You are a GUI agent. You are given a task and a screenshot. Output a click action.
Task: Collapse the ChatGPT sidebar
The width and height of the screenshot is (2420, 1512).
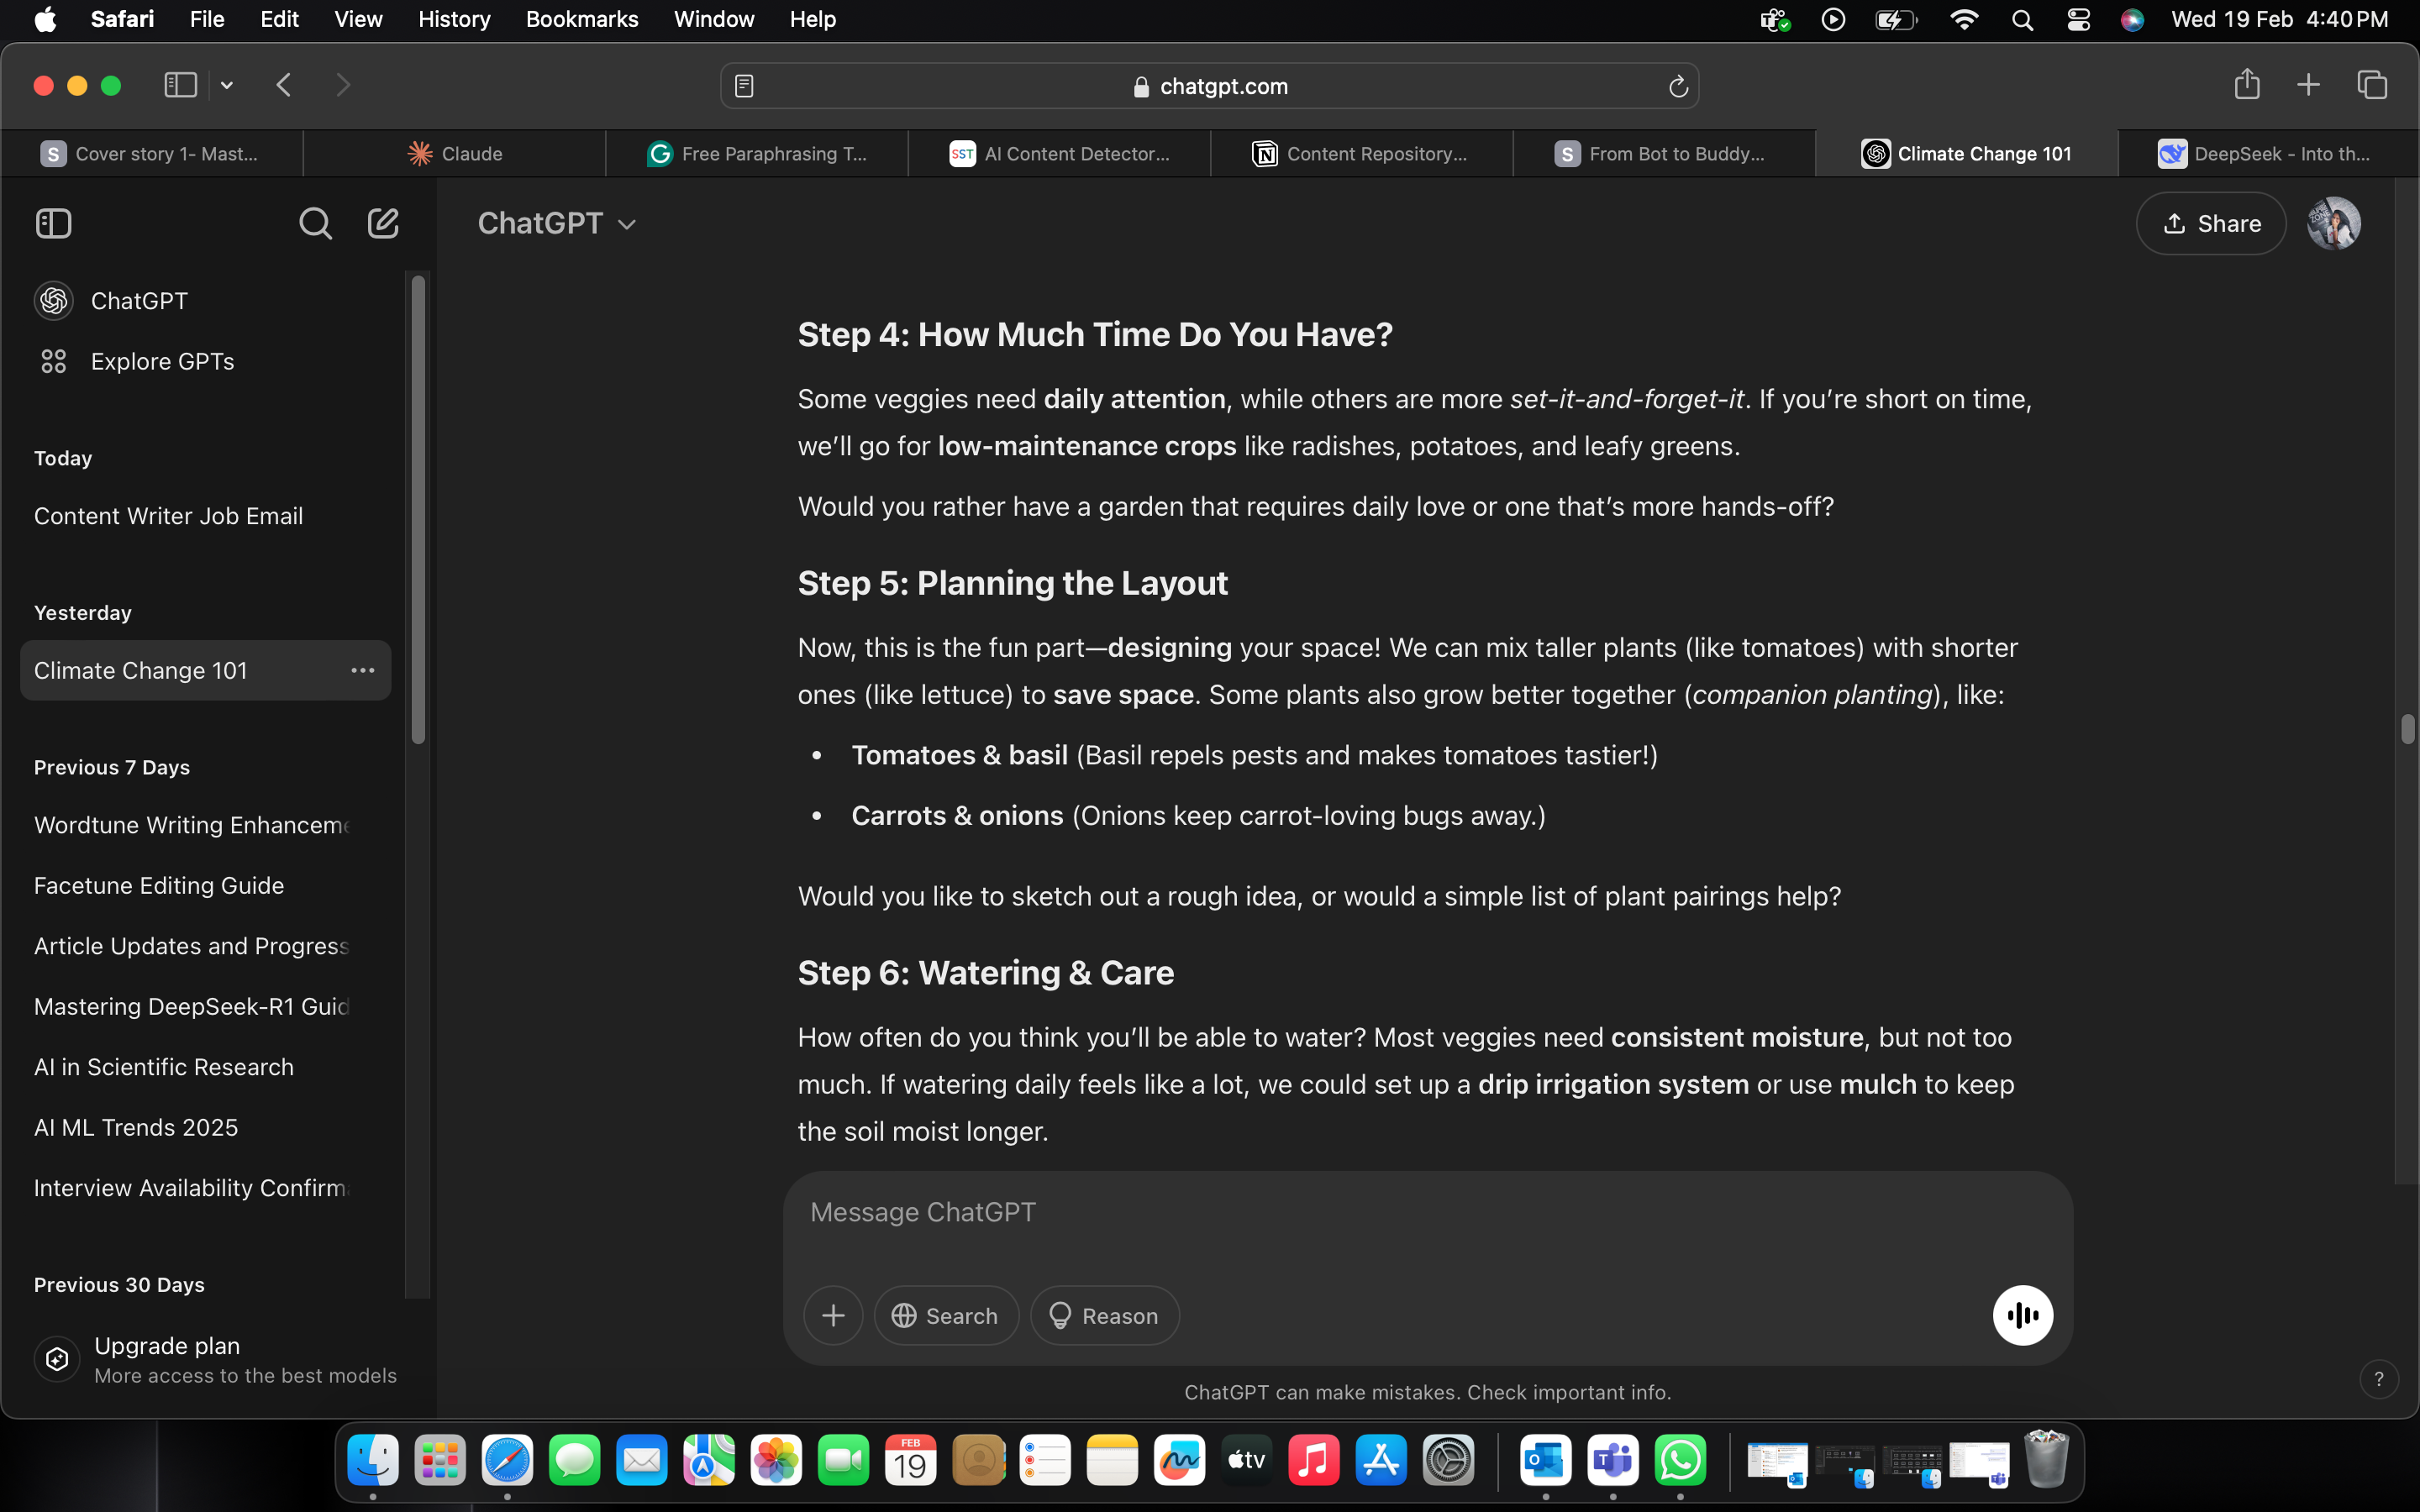[53, 223]
